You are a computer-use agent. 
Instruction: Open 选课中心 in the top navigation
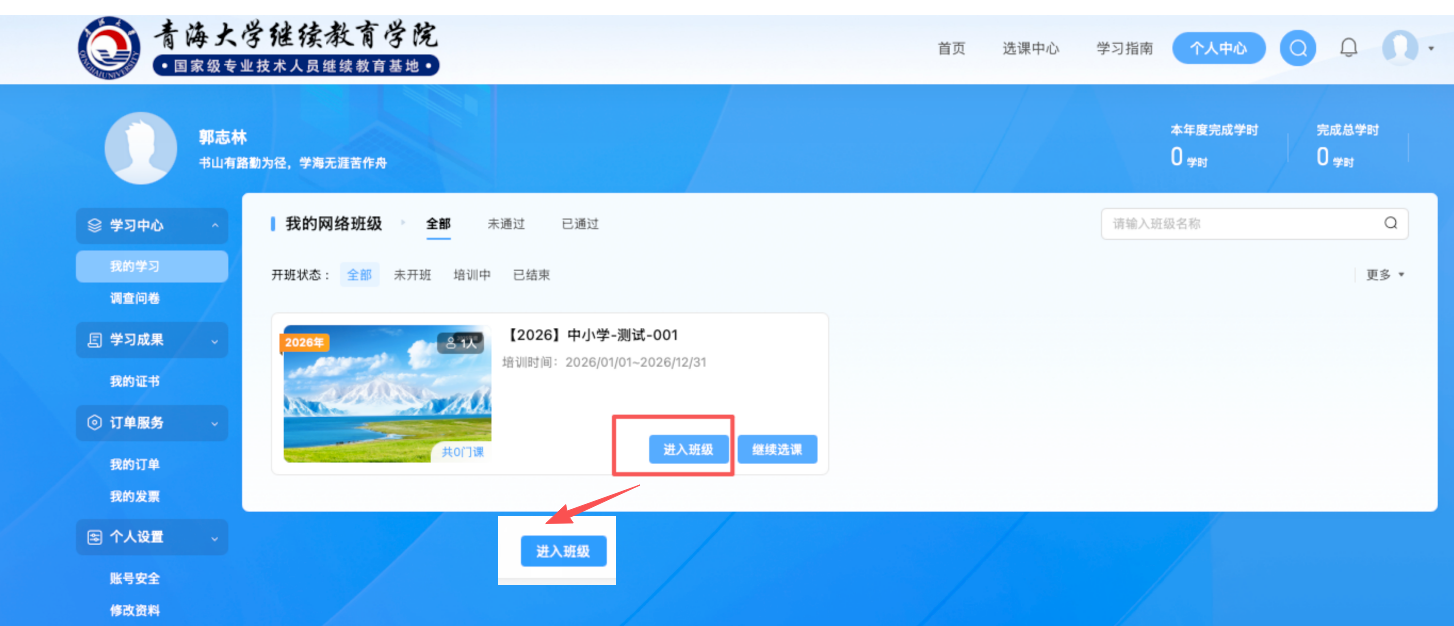click(1031, 48)
